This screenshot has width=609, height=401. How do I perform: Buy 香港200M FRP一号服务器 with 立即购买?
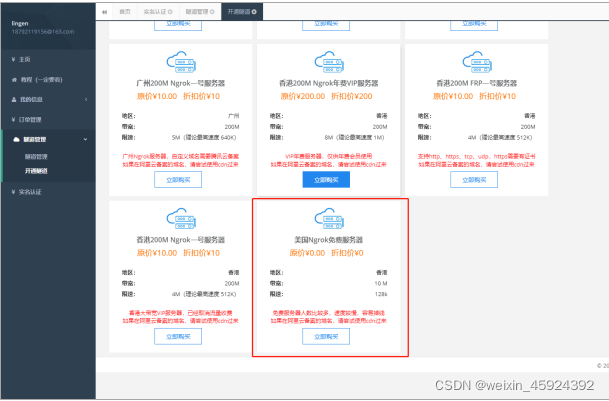pos(474,180)
